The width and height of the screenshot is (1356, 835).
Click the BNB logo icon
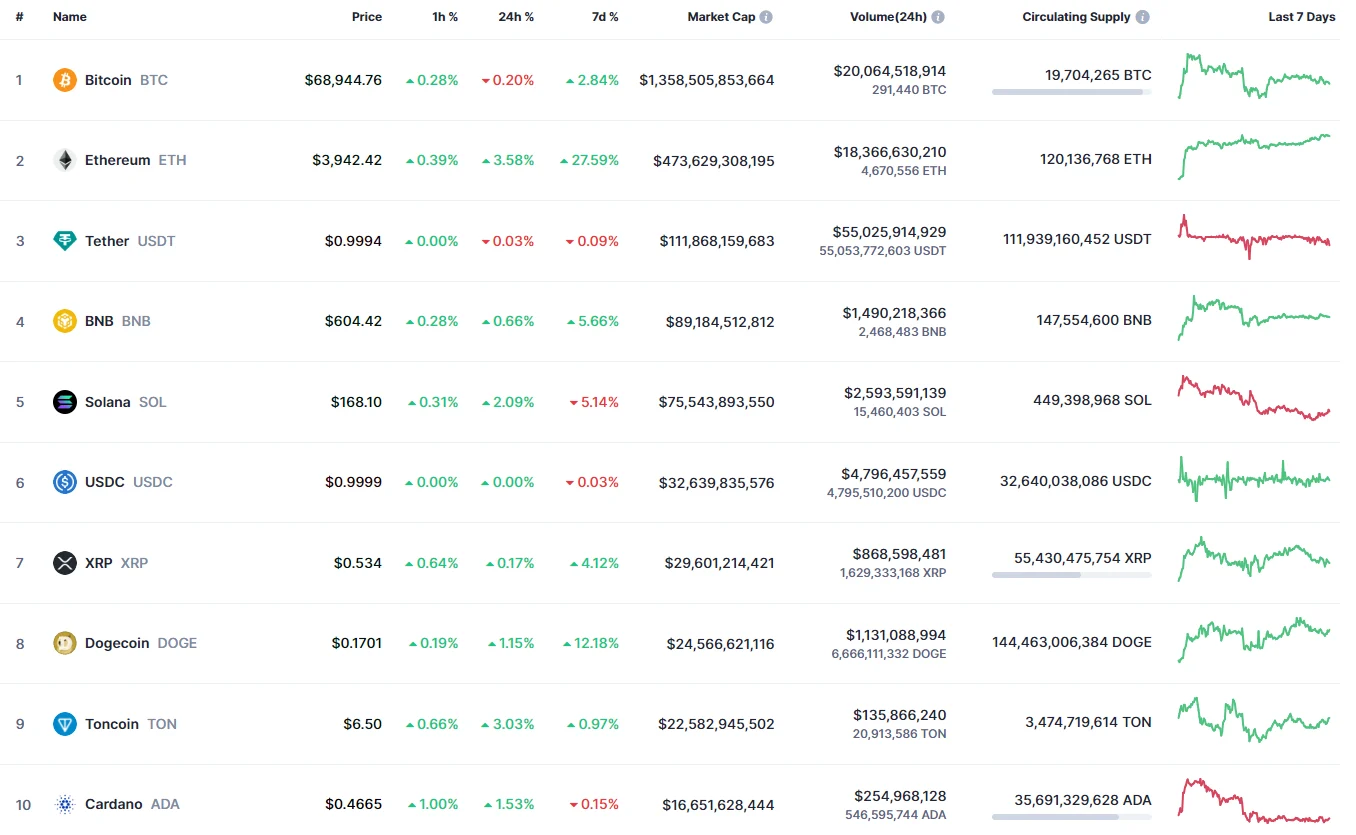click(65, 321)
